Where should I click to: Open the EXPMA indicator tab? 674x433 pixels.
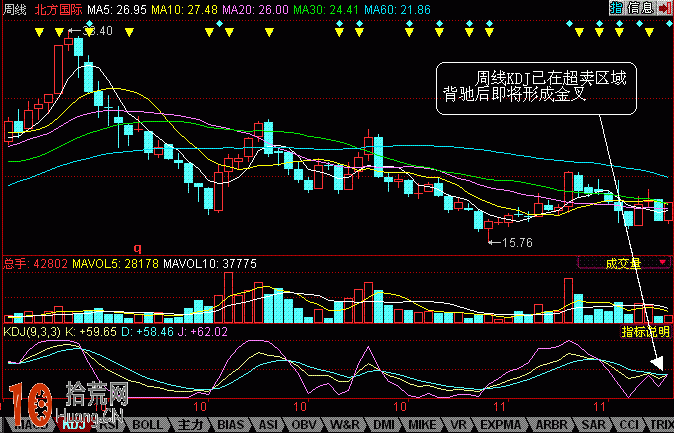498,425
